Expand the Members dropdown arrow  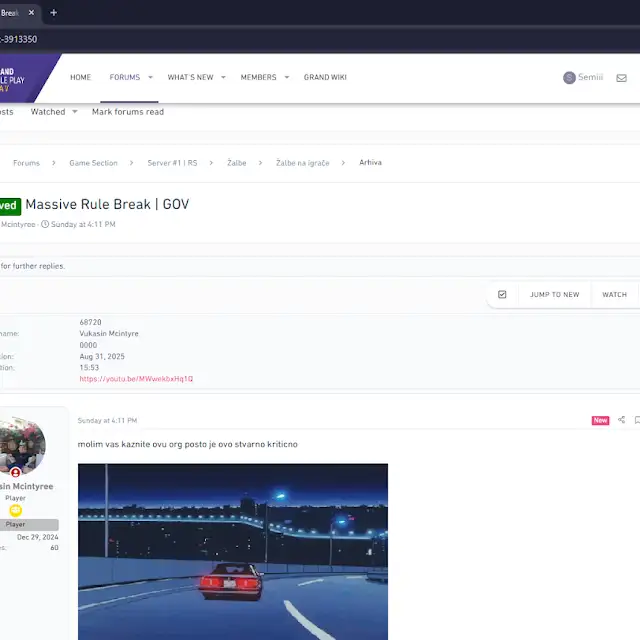287,78
